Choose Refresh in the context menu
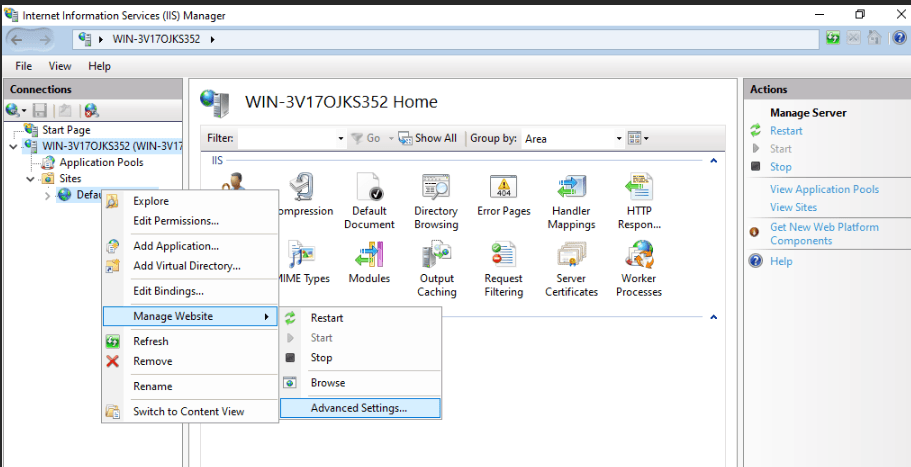Screen dimensions: 911x467 190,341
